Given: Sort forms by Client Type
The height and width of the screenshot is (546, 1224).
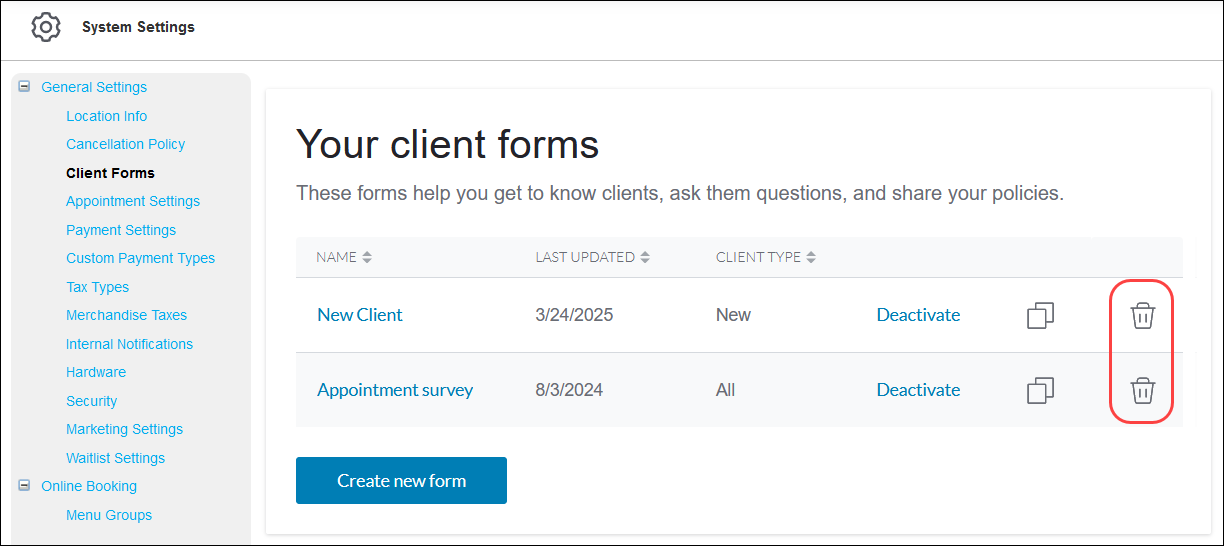Looking at the screenshot, I should (811, 257).
